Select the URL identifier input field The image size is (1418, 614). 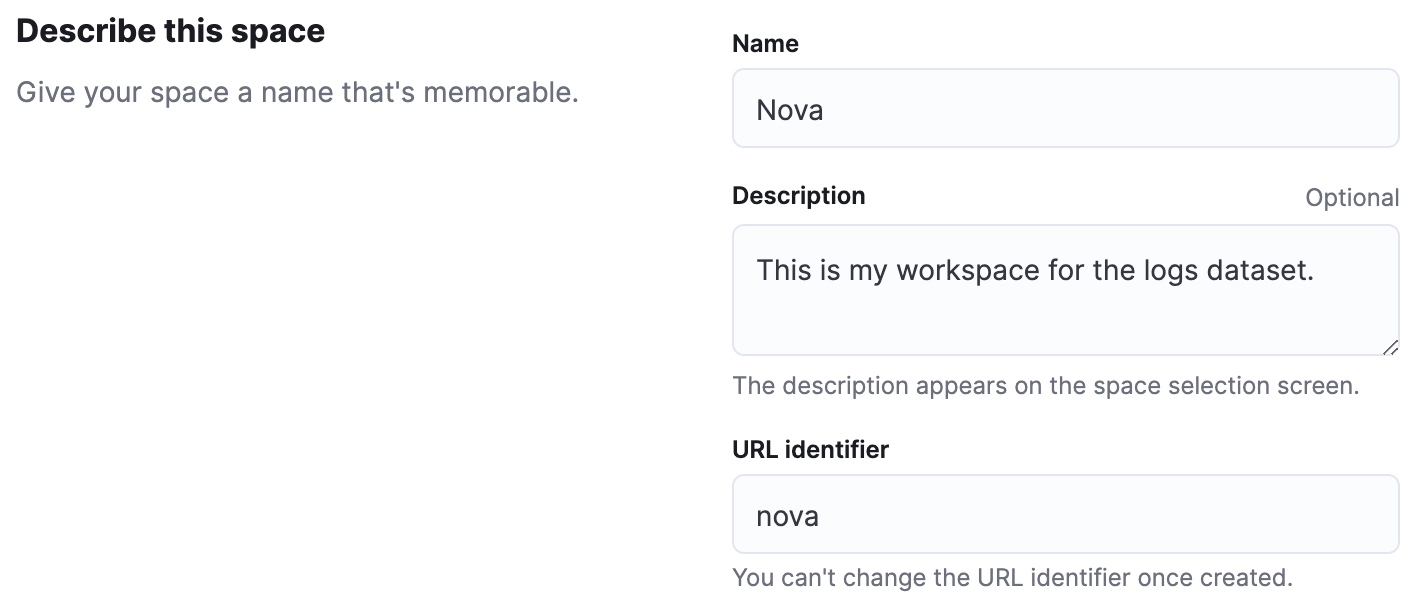[1065, 514]
